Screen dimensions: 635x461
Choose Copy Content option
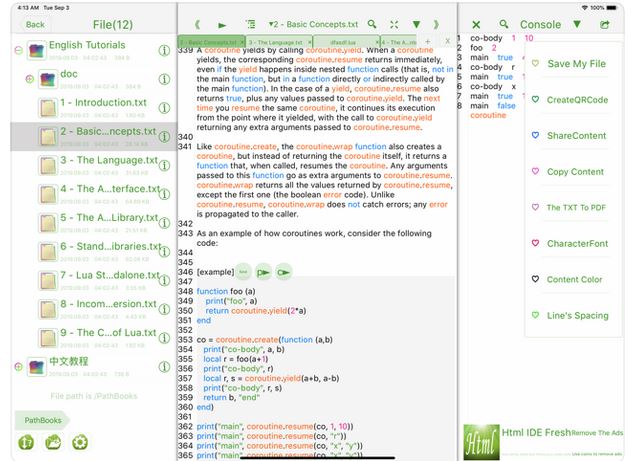click(575, 172)
